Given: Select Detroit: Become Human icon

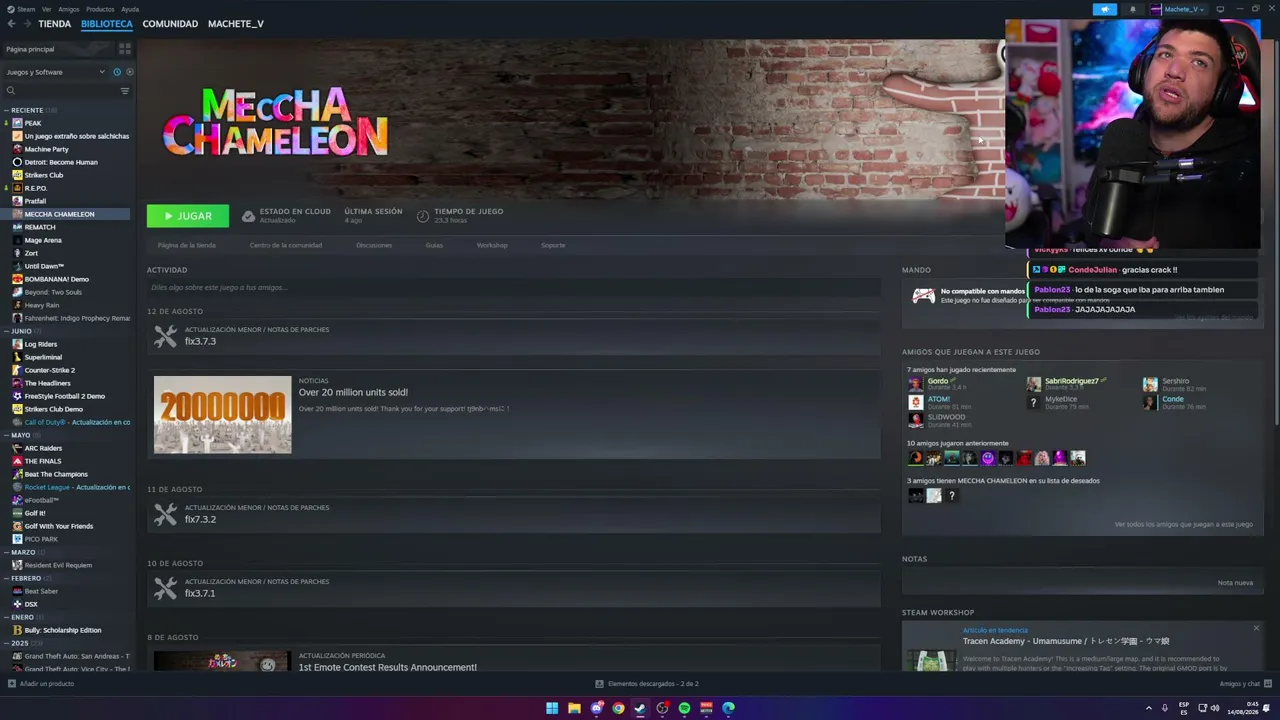Looking at the screenshot, I should (x=17, y=162).
